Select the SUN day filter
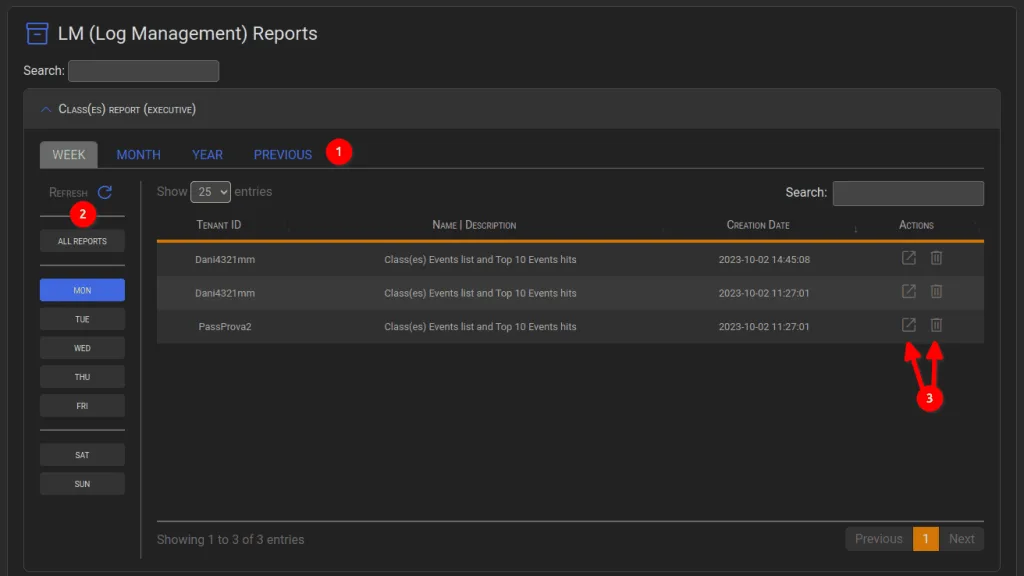 (x=82, y=484)
